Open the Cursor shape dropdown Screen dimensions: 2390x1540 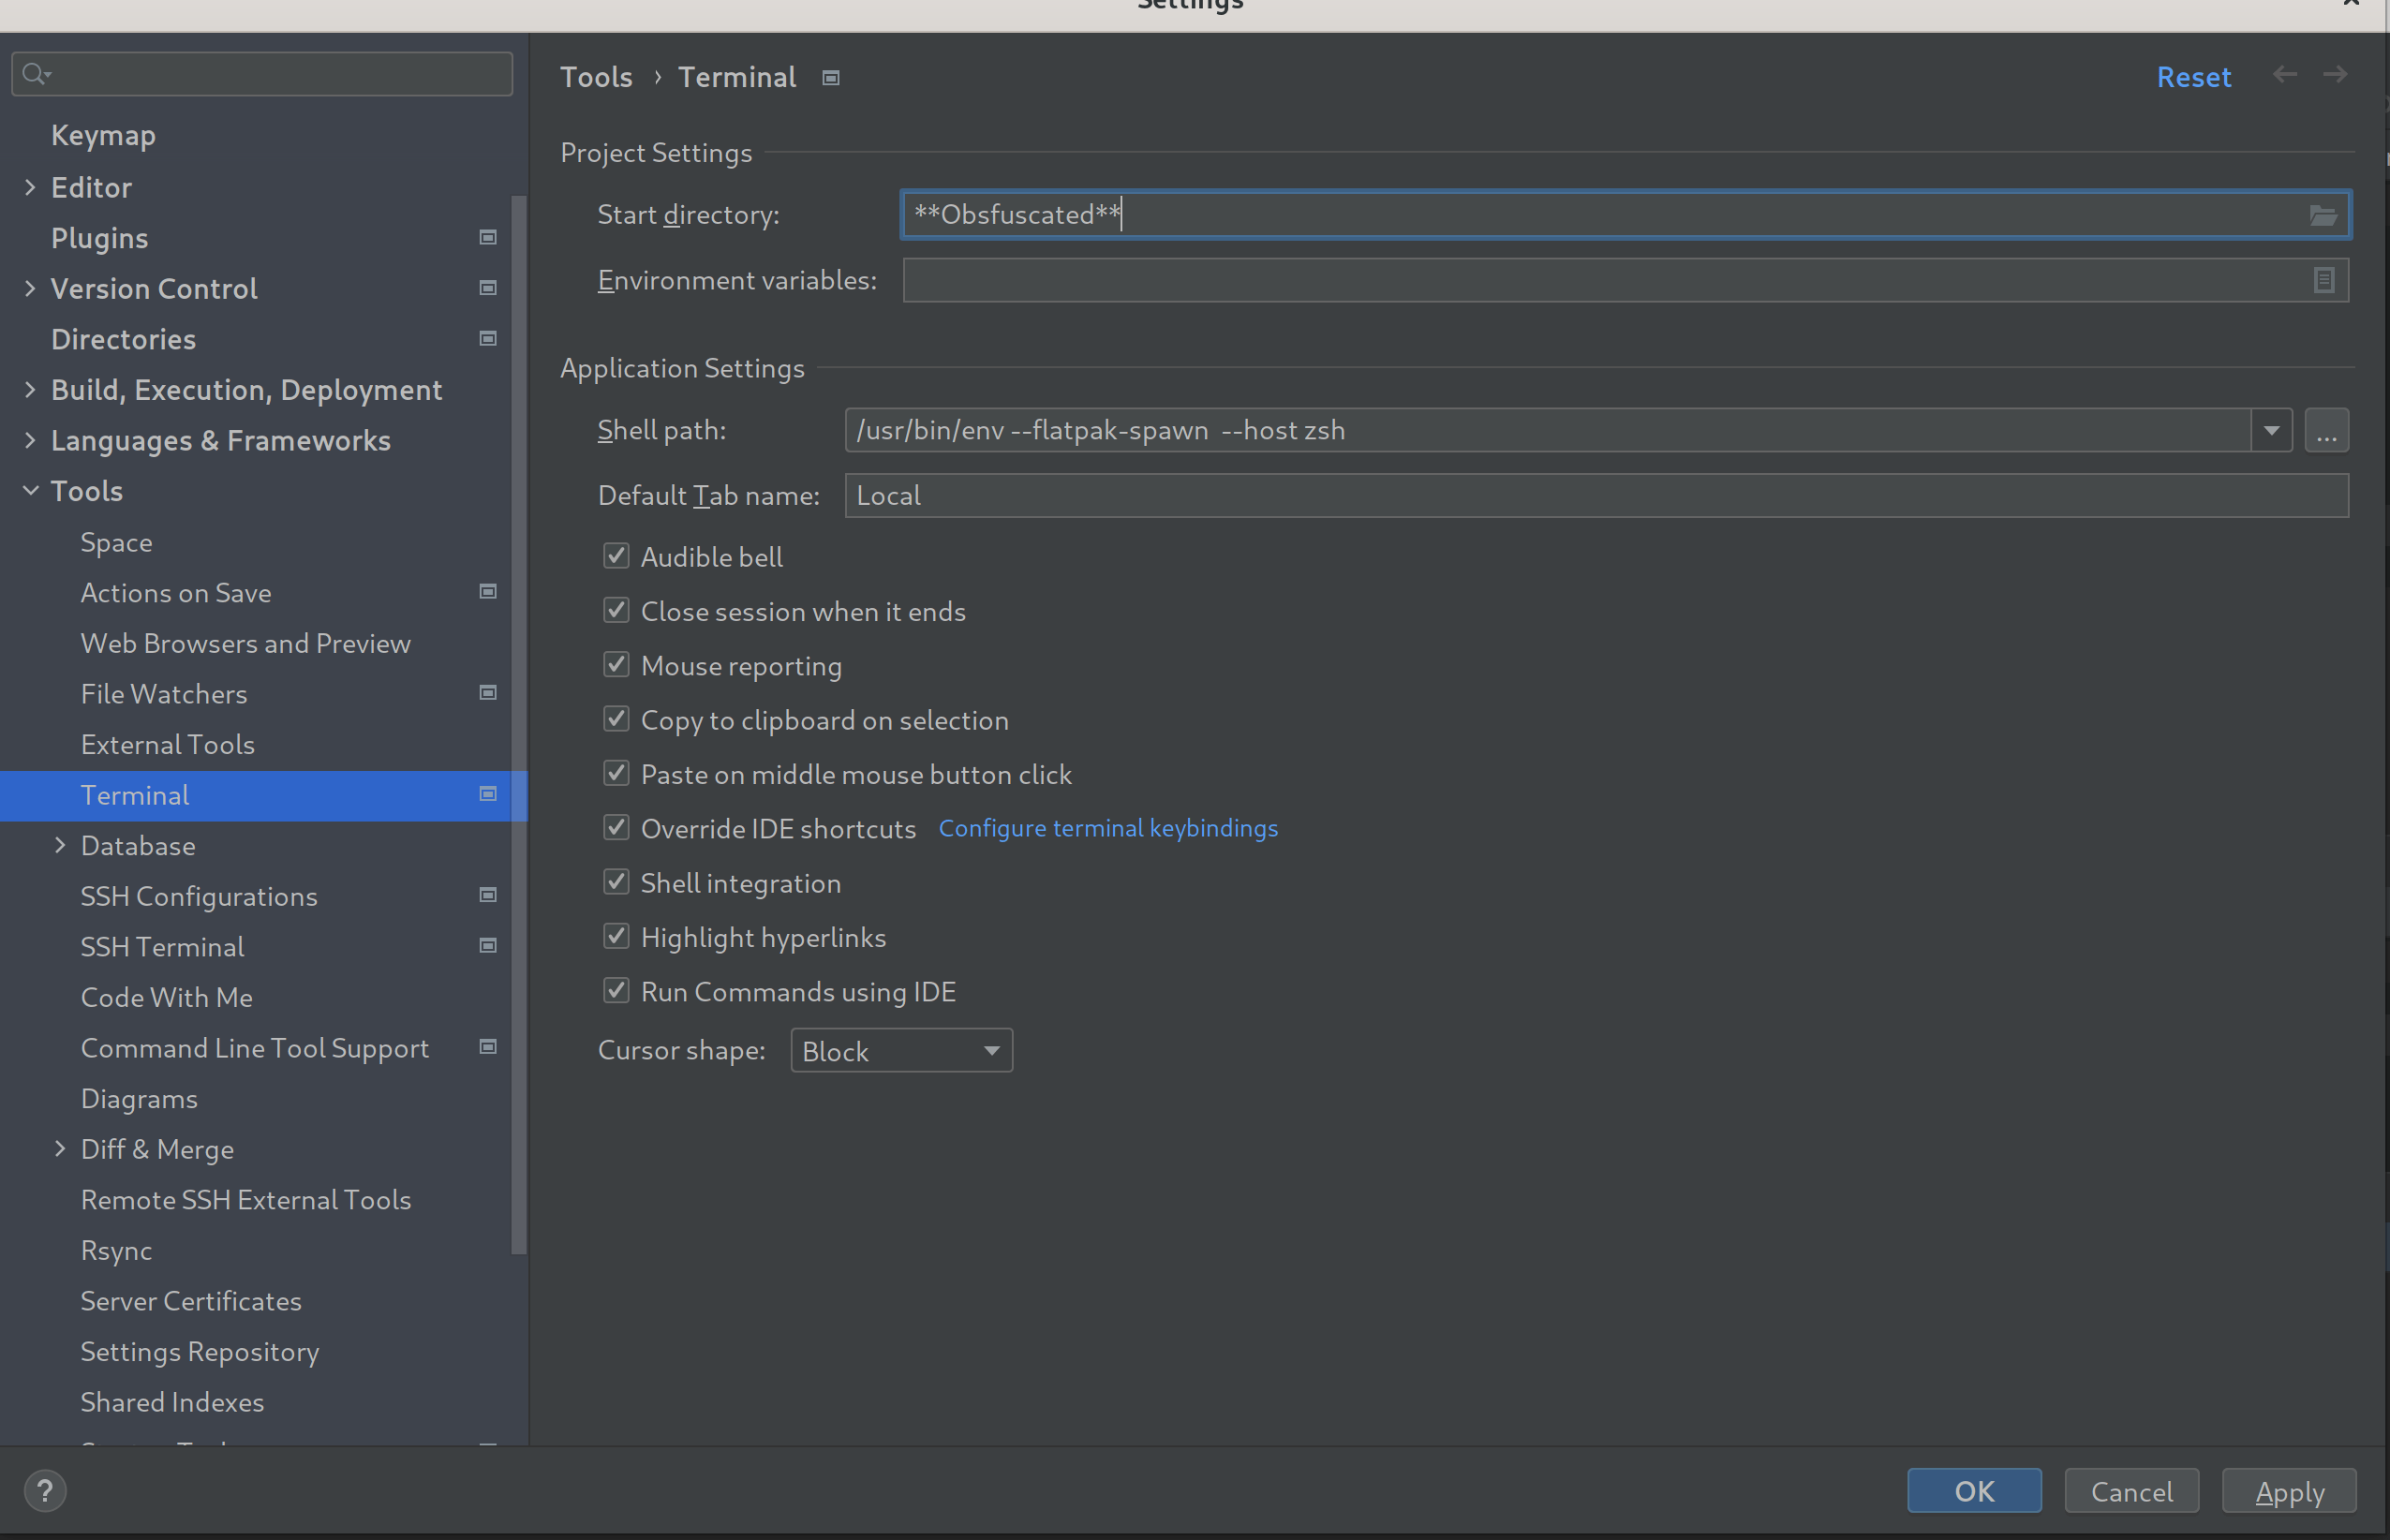pos(900,1050)
